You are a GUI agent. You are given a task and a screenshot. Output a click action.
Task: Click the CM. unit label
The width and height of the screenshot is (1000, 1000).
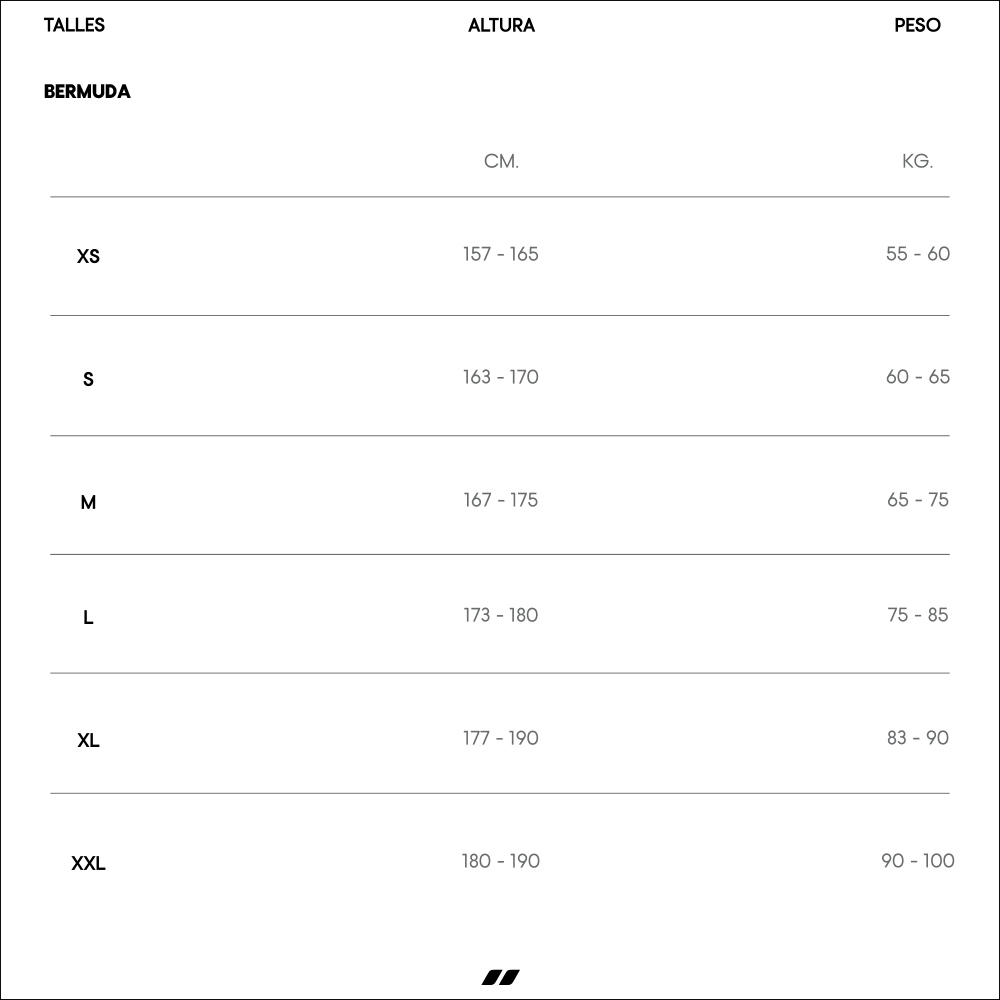501,161
